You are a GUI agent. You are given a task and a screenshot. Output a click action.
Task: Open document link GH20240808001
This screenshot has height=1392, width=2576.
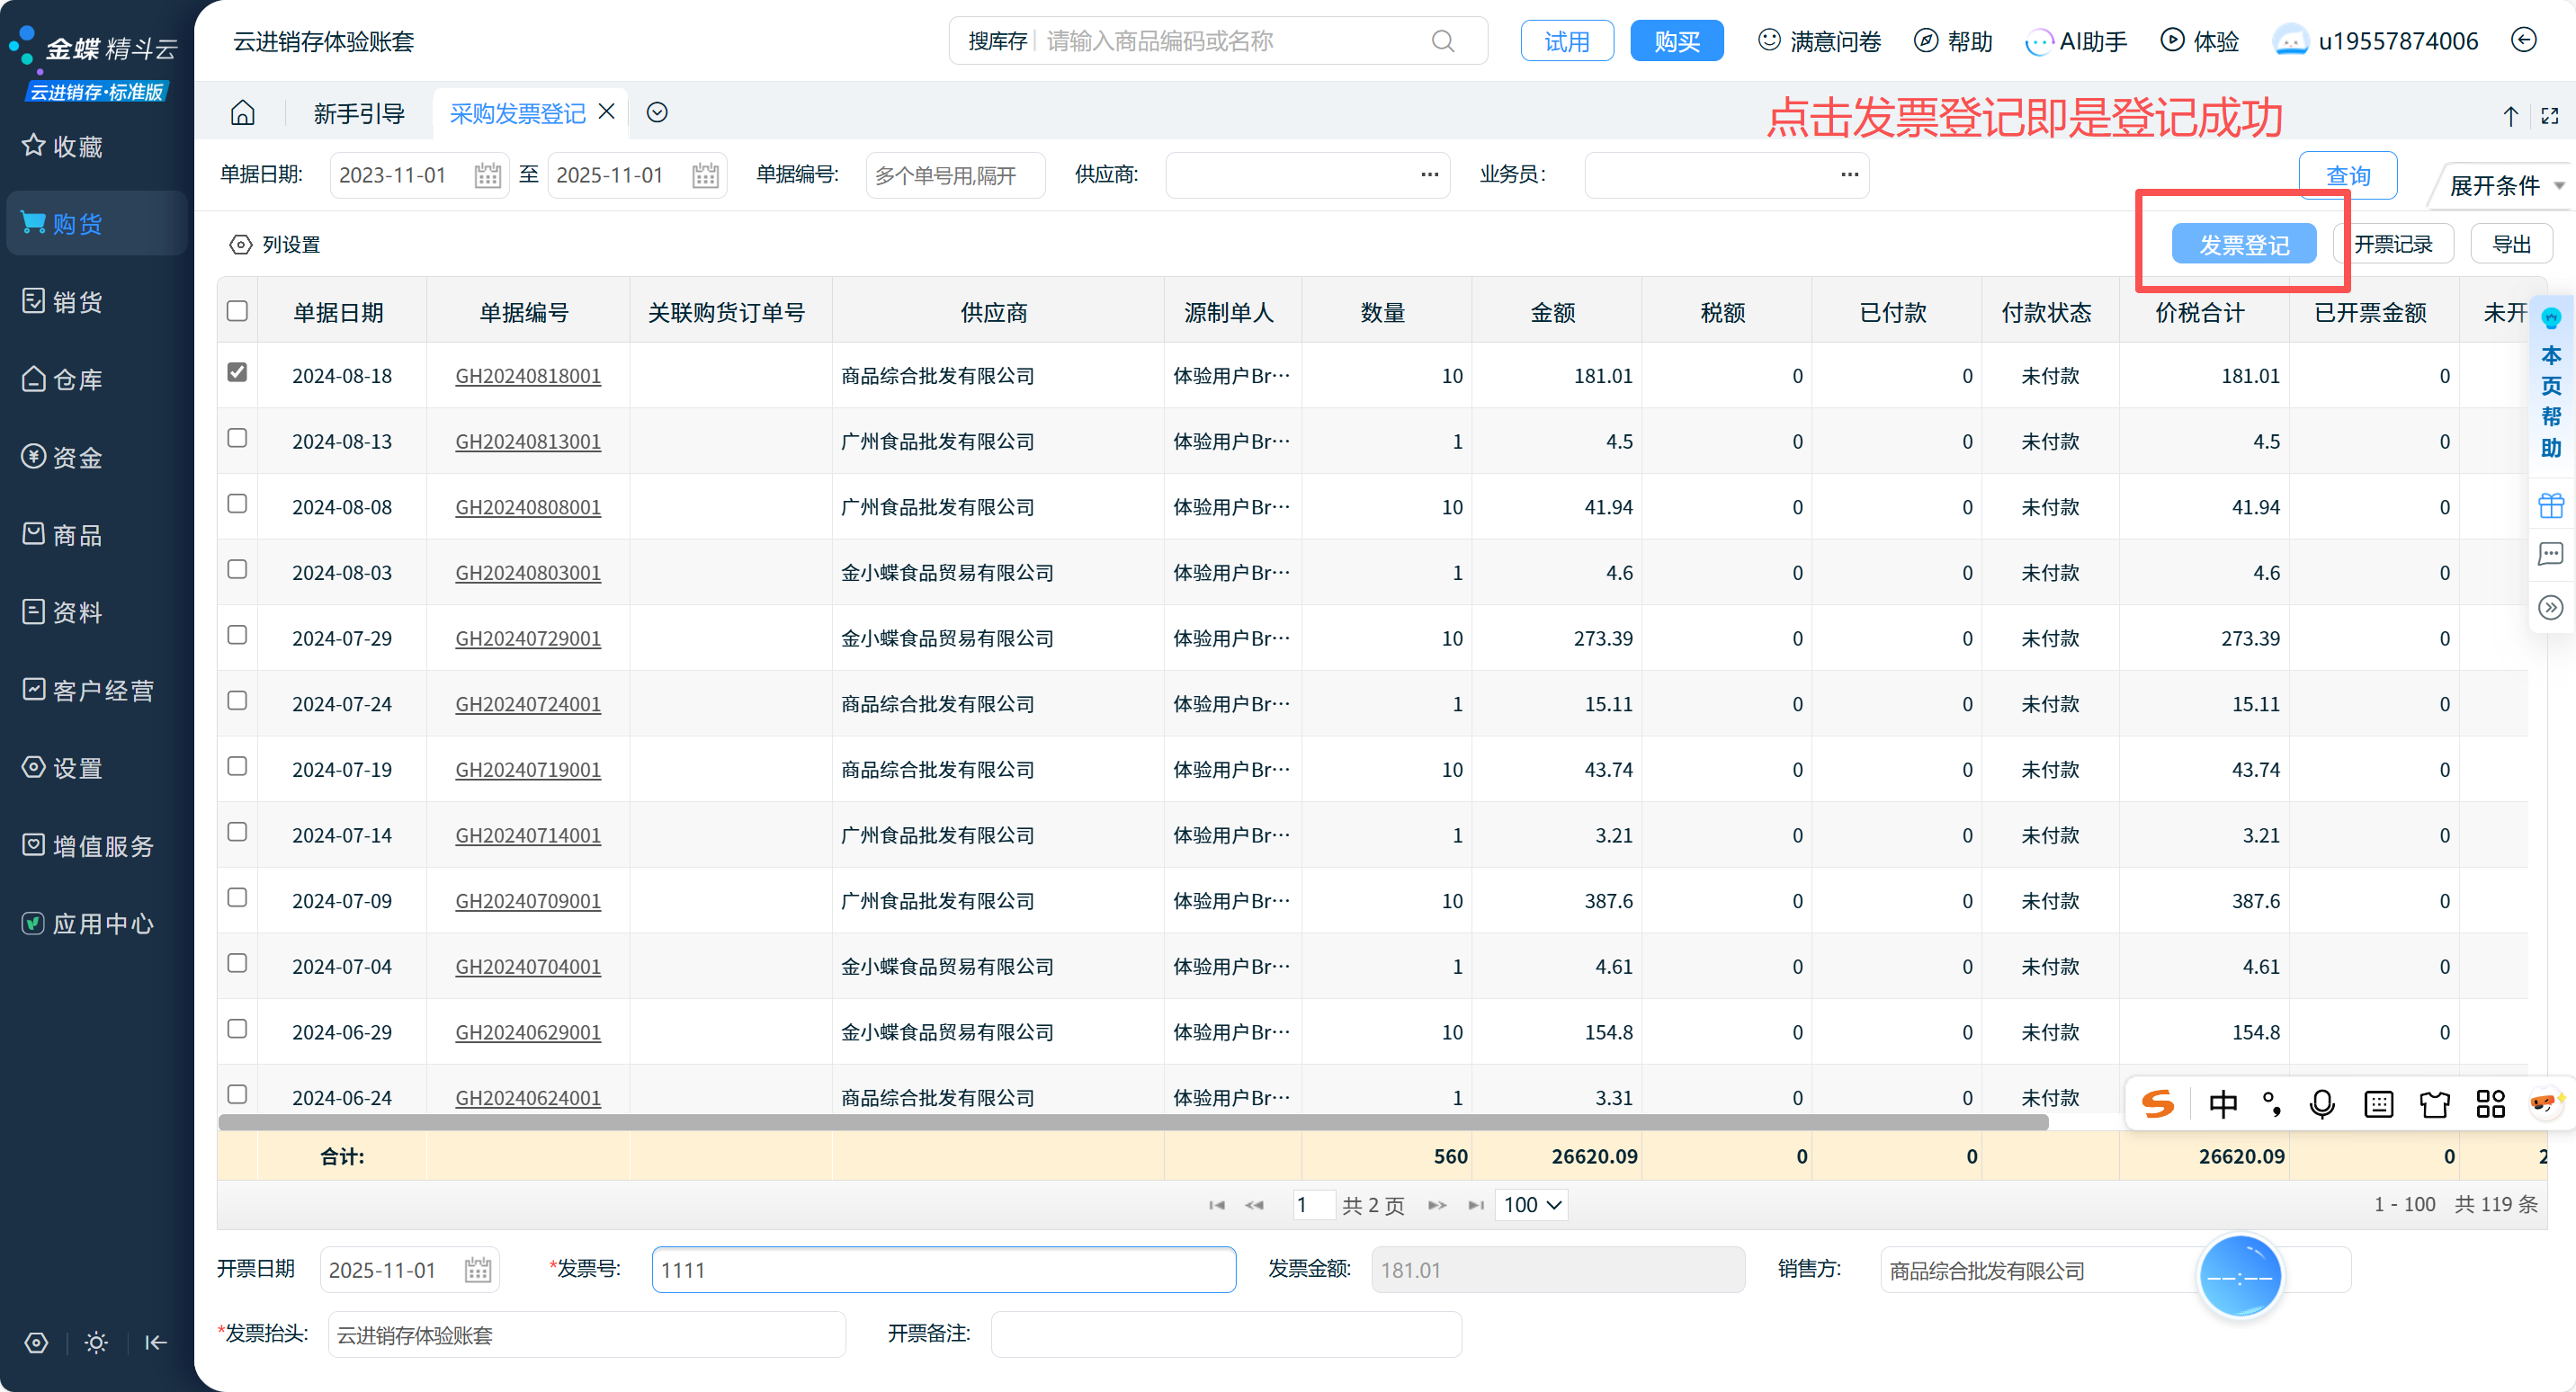(x=528, y=507)
